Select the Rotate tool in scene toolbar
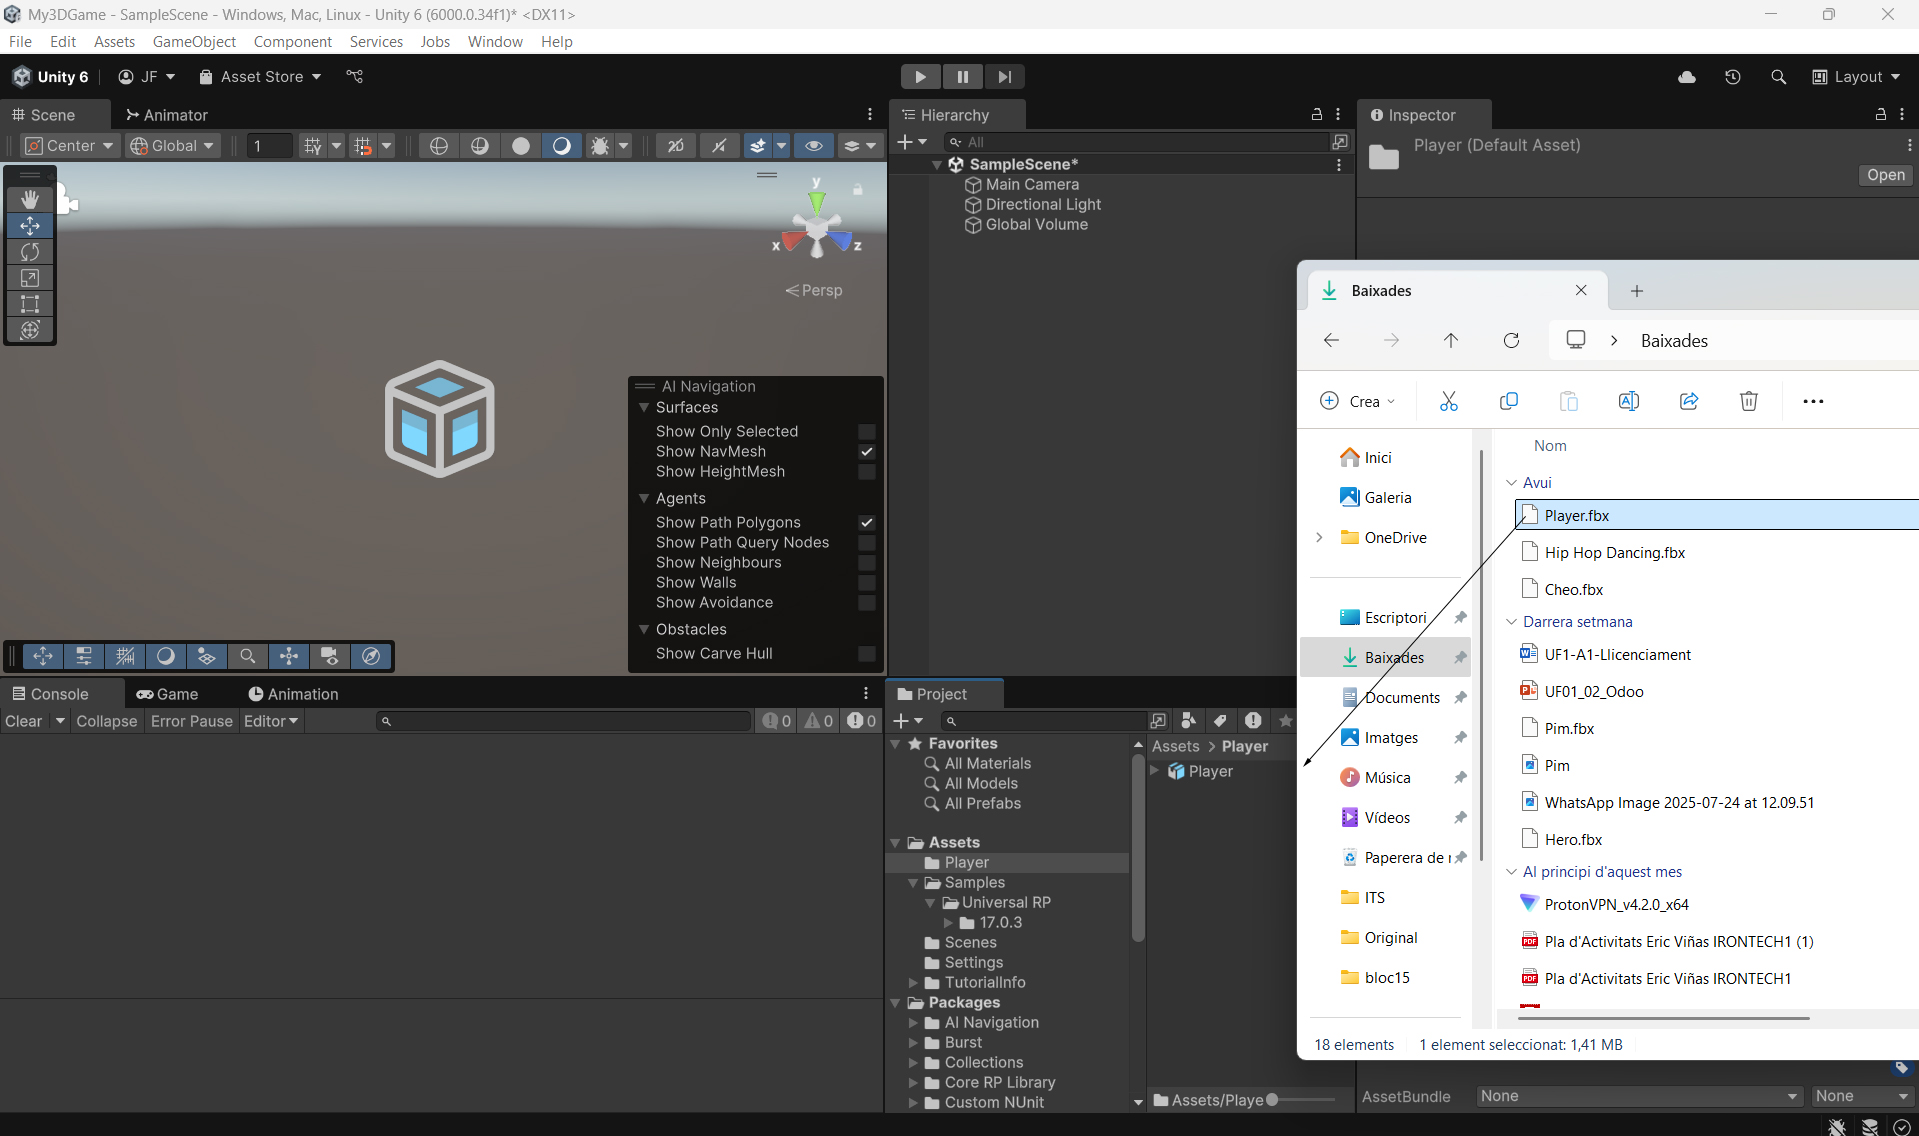The height and width of the screenshot is (1136, 1919). [30, 252]
